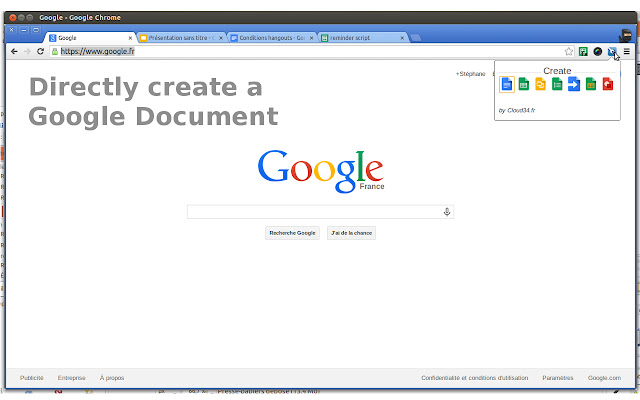The image size is (640, 400).
Task: Open the Publicité footer link
Action: 31,378
